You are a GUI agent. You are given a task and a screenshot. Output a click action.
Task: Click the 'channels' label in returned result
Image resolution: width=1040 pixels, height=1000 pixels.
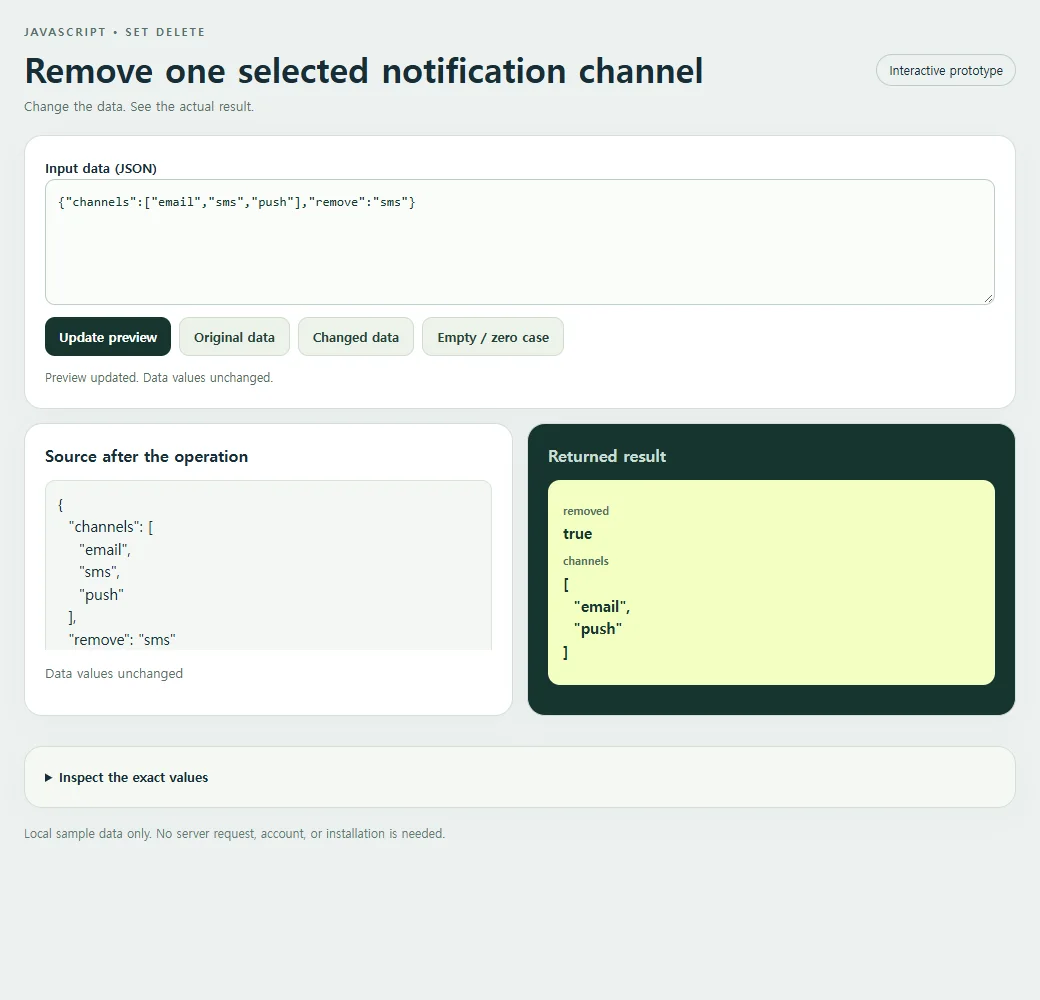[x=586, y=561]
